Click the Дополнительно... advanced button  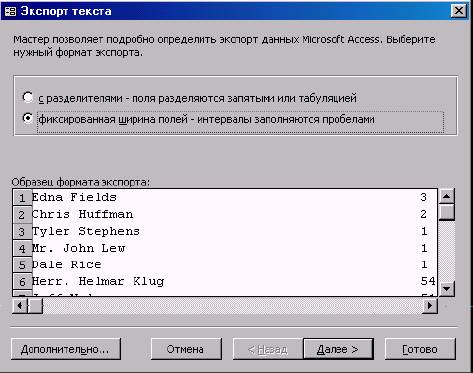(66, 349)
